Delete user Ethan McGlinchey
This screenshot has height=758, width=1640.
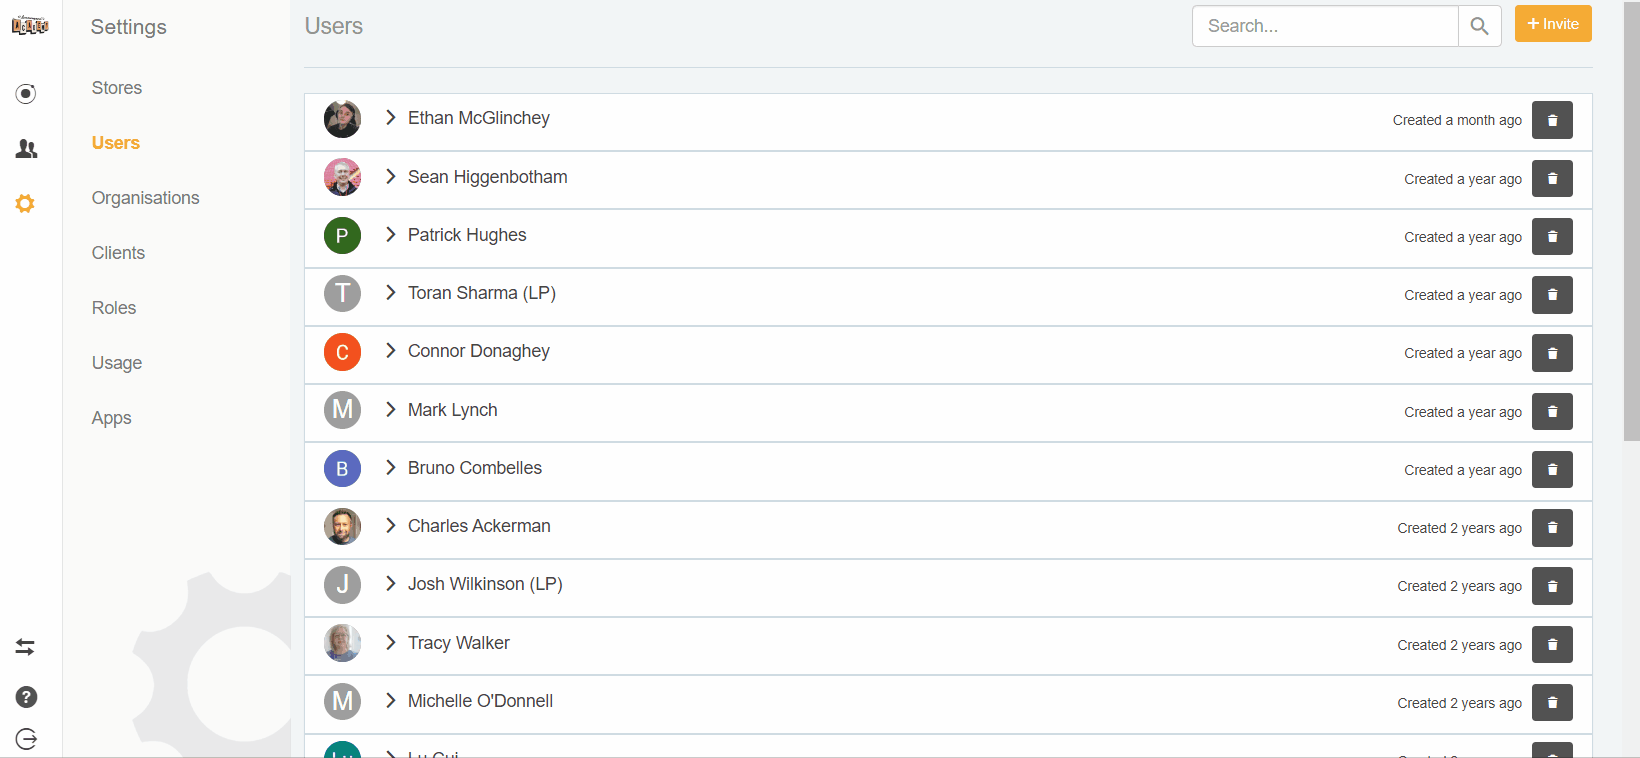(x=1552, y=120)
